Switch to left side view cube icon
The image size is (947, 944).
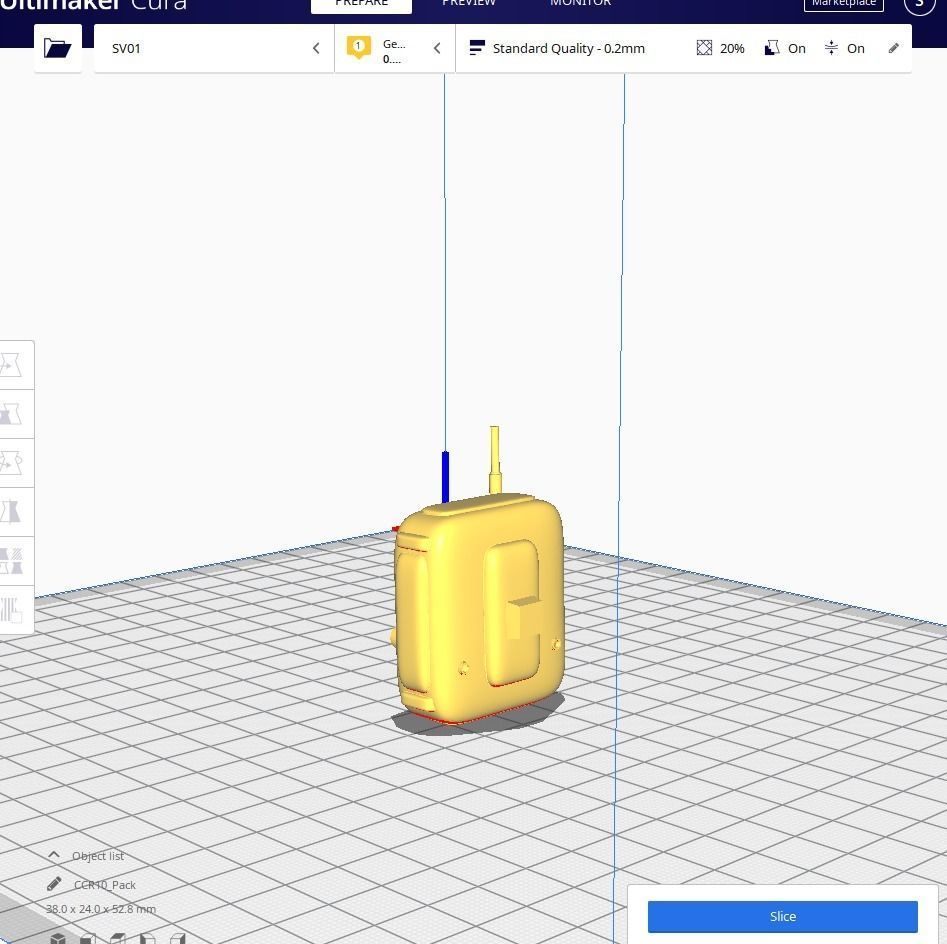coord(148,939)
